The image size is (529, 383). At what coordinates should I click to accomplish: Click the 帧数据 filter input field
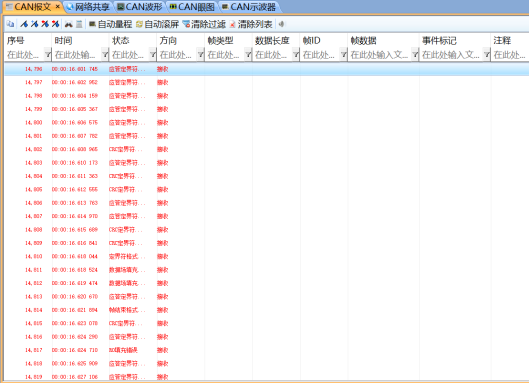pyautogui.click(x=380, y=55)
